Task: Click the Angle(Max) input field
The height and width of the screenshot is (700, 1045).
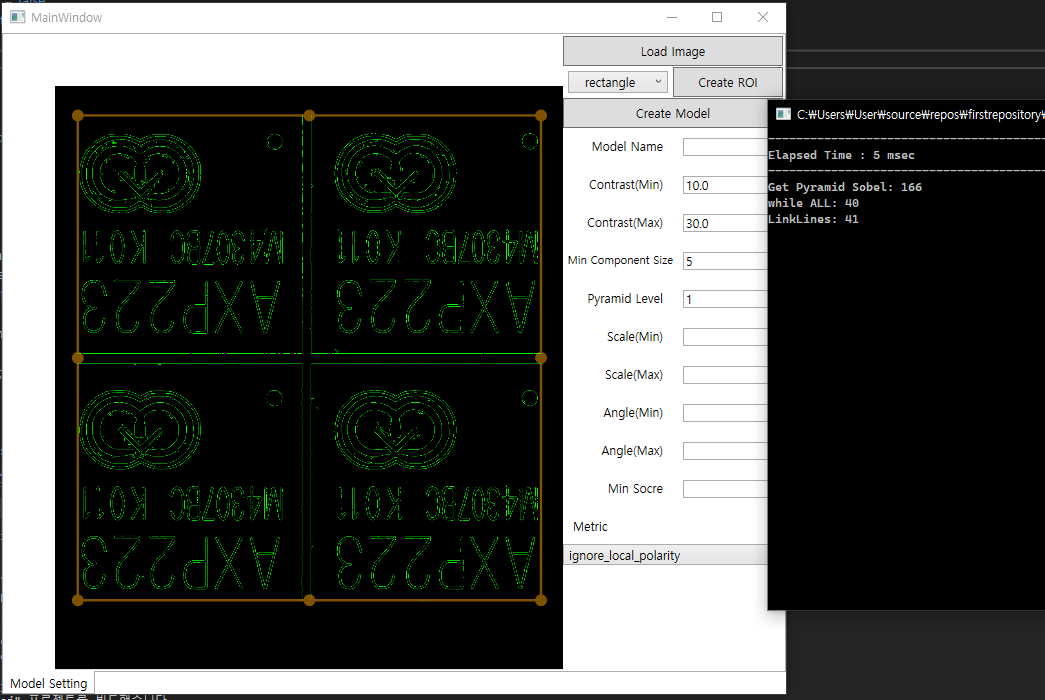Action: point(725,451)
